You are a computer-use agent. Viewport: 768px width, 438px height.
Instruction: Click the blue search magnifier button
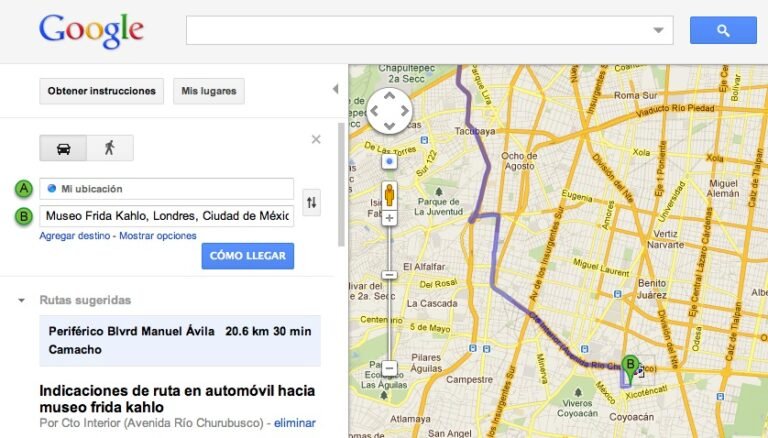723,30
